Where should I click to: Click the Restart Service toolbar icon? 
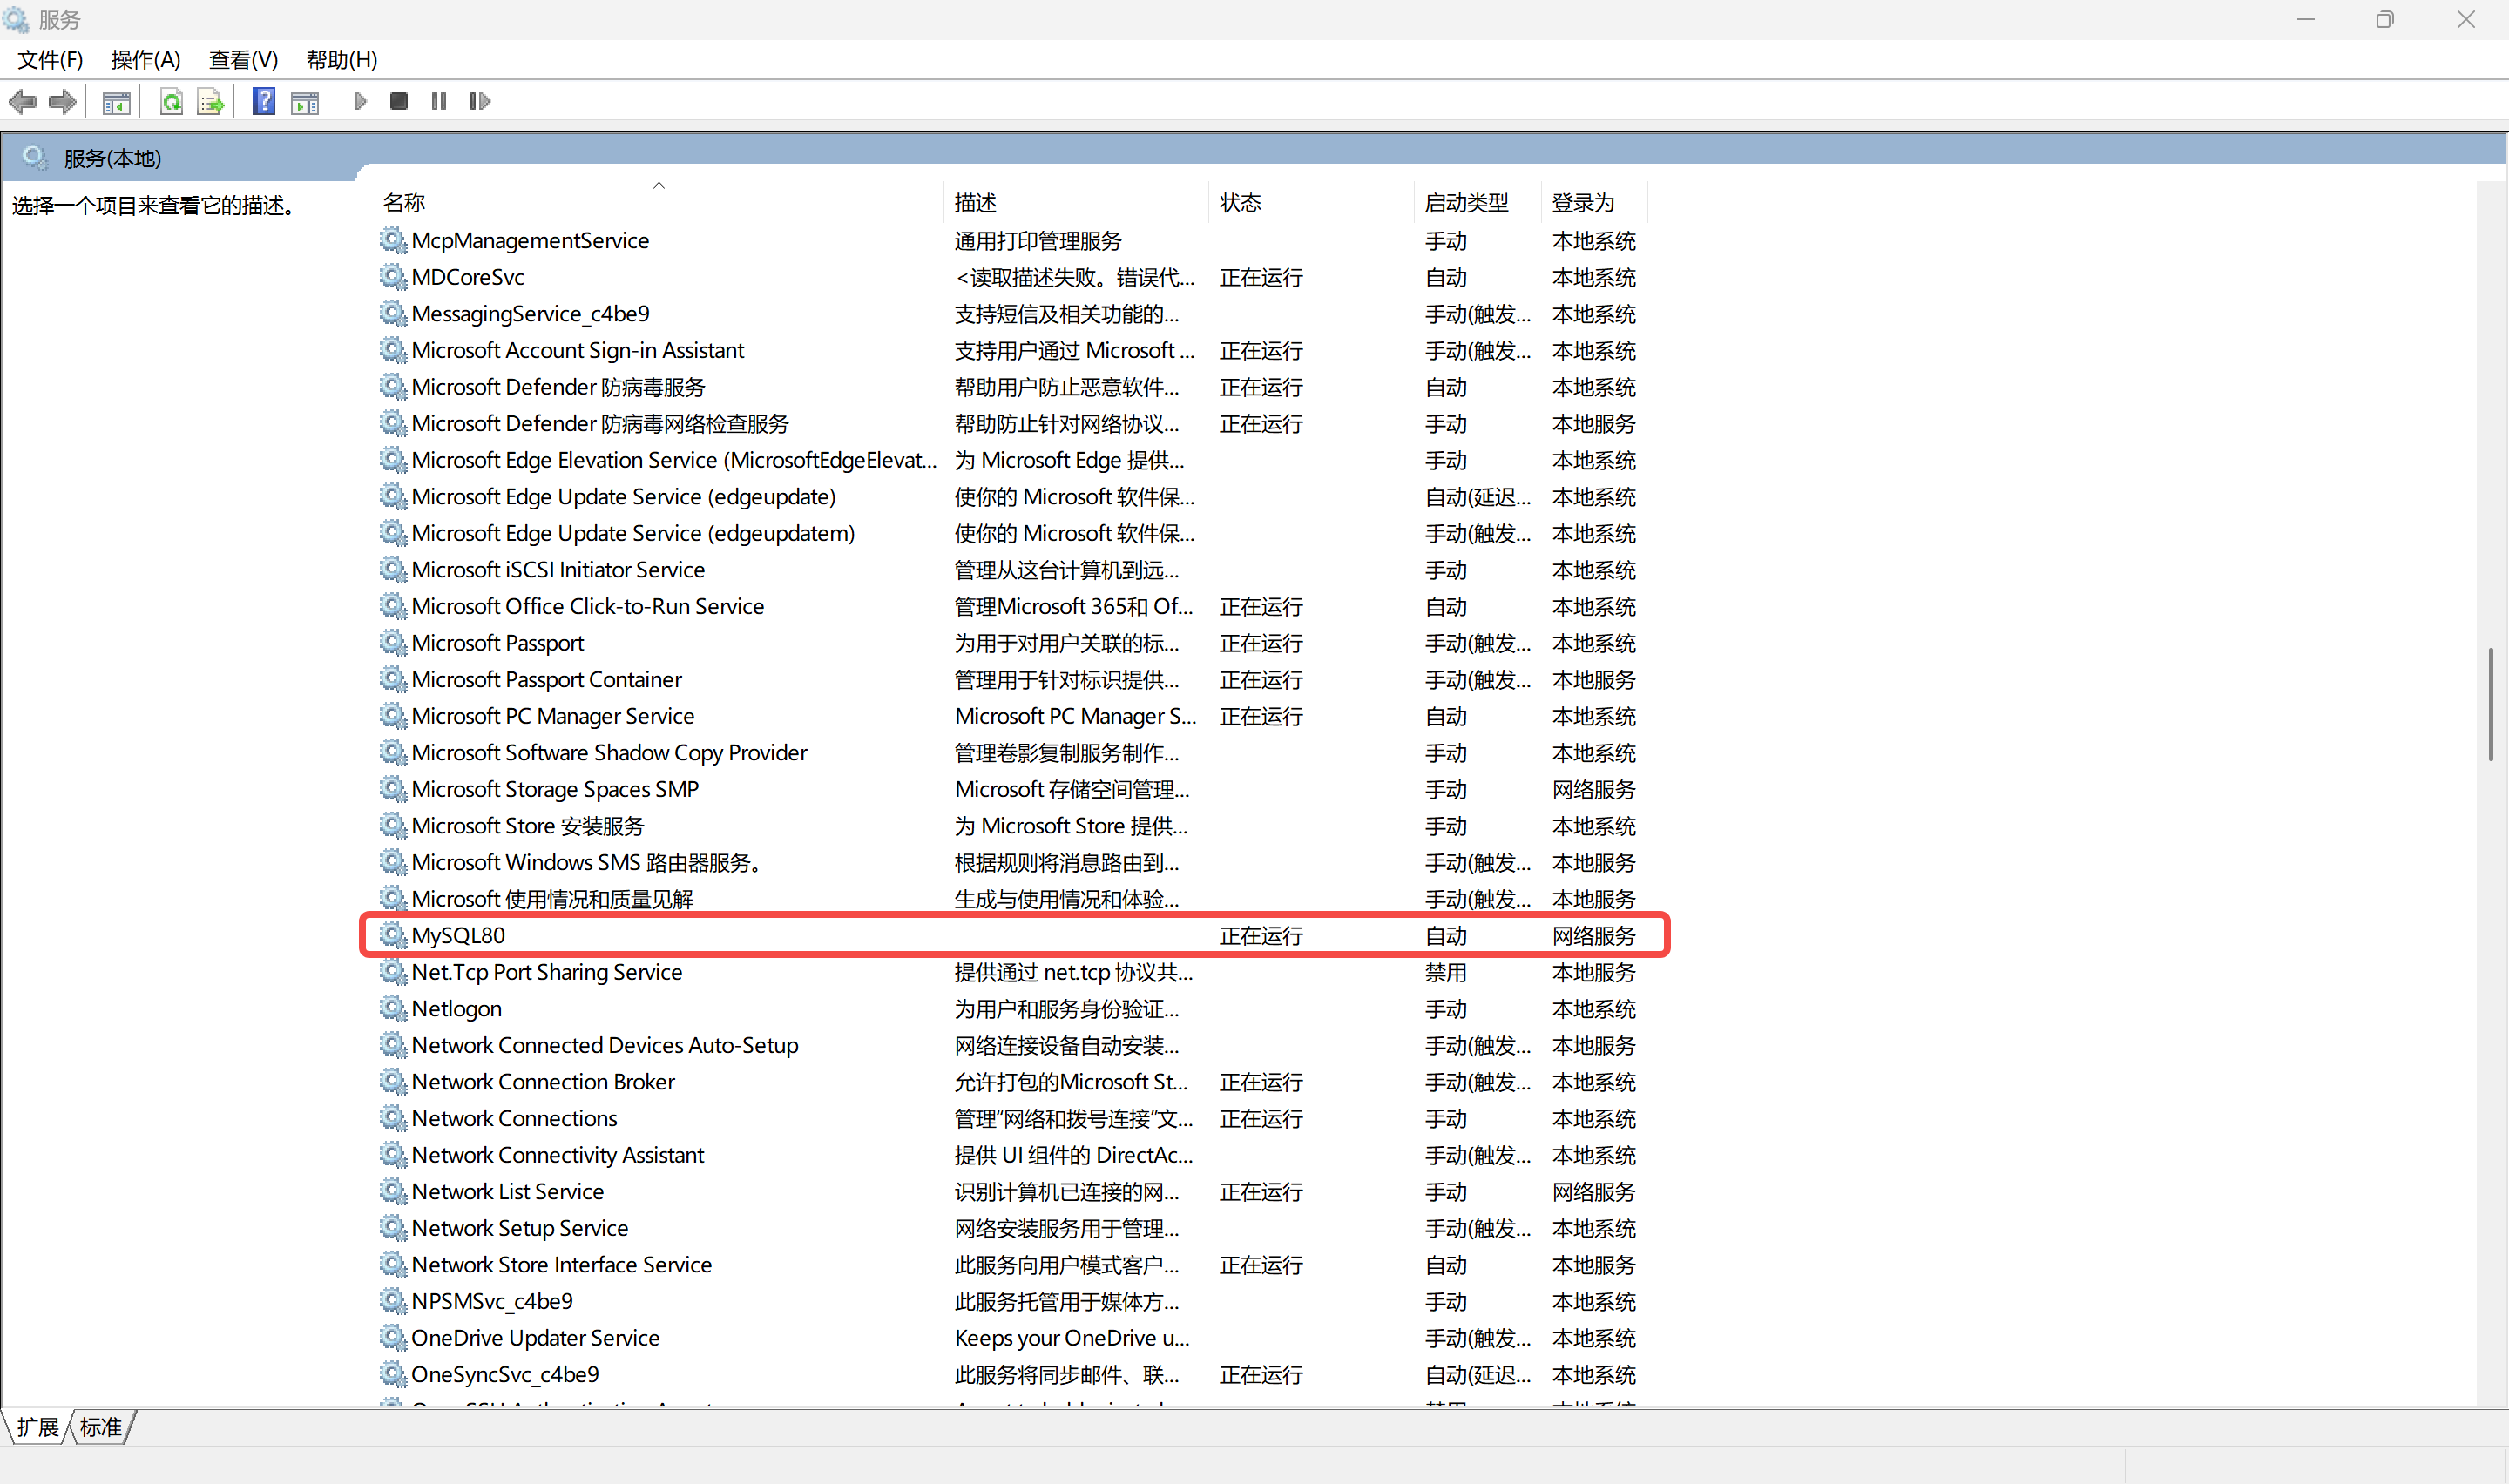[479, 101]
